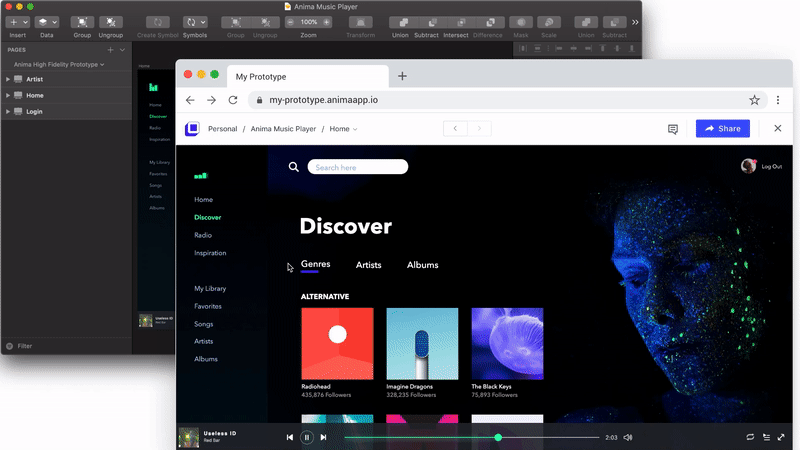Click the user avatar next to Log Out
This screenshot has height=450, width=800.
coord(748,166)
